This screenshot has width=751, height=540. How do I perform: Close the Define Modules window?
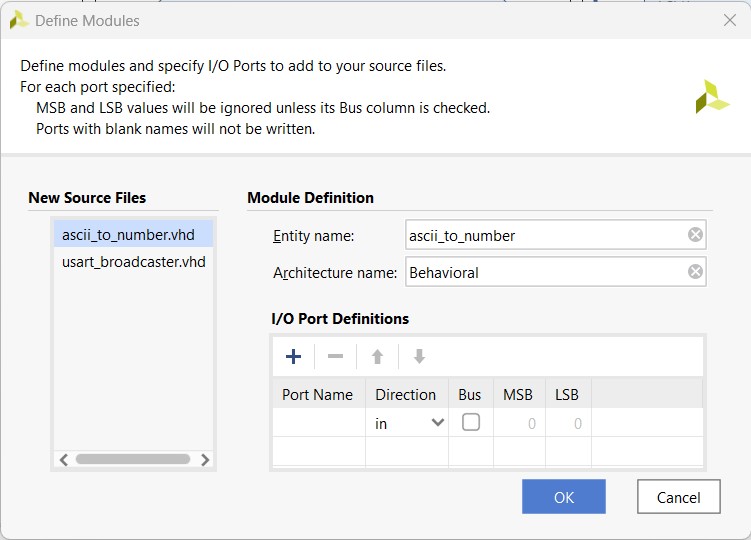click(x=729, y=19)
